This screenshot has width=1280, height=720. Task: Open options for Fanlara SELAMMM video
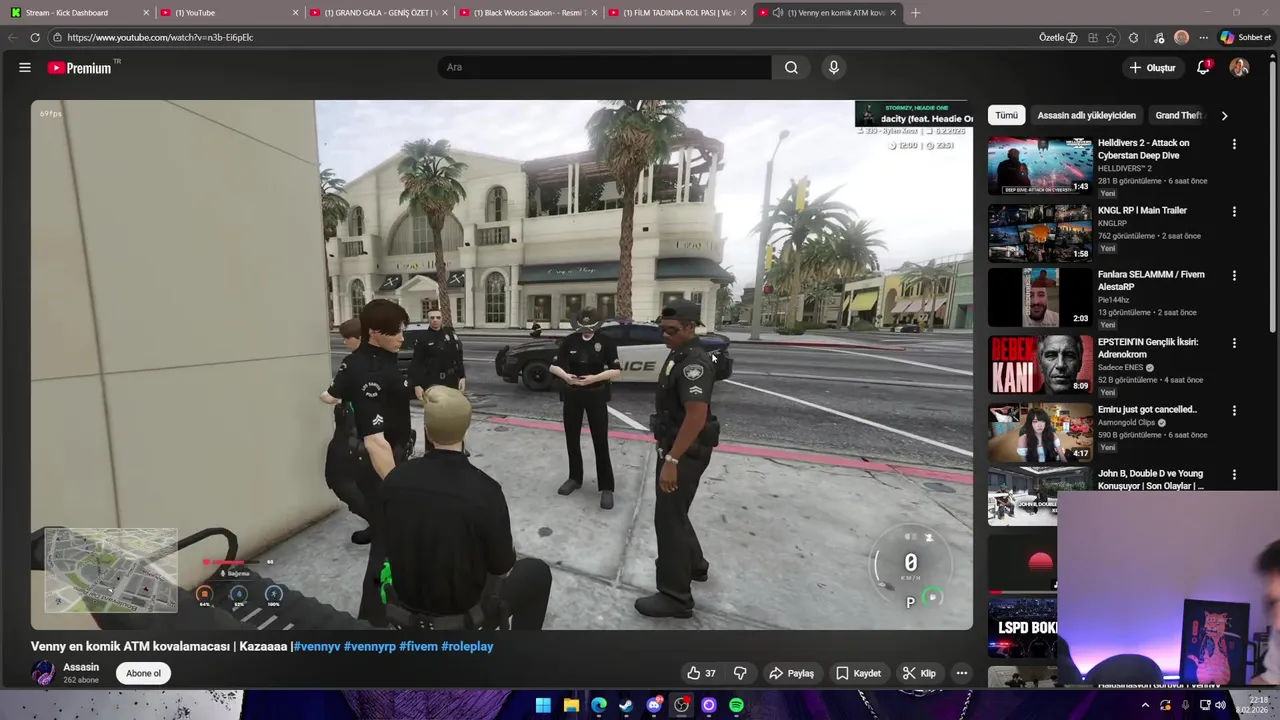pyautogui.click(x=1234, y=275)
